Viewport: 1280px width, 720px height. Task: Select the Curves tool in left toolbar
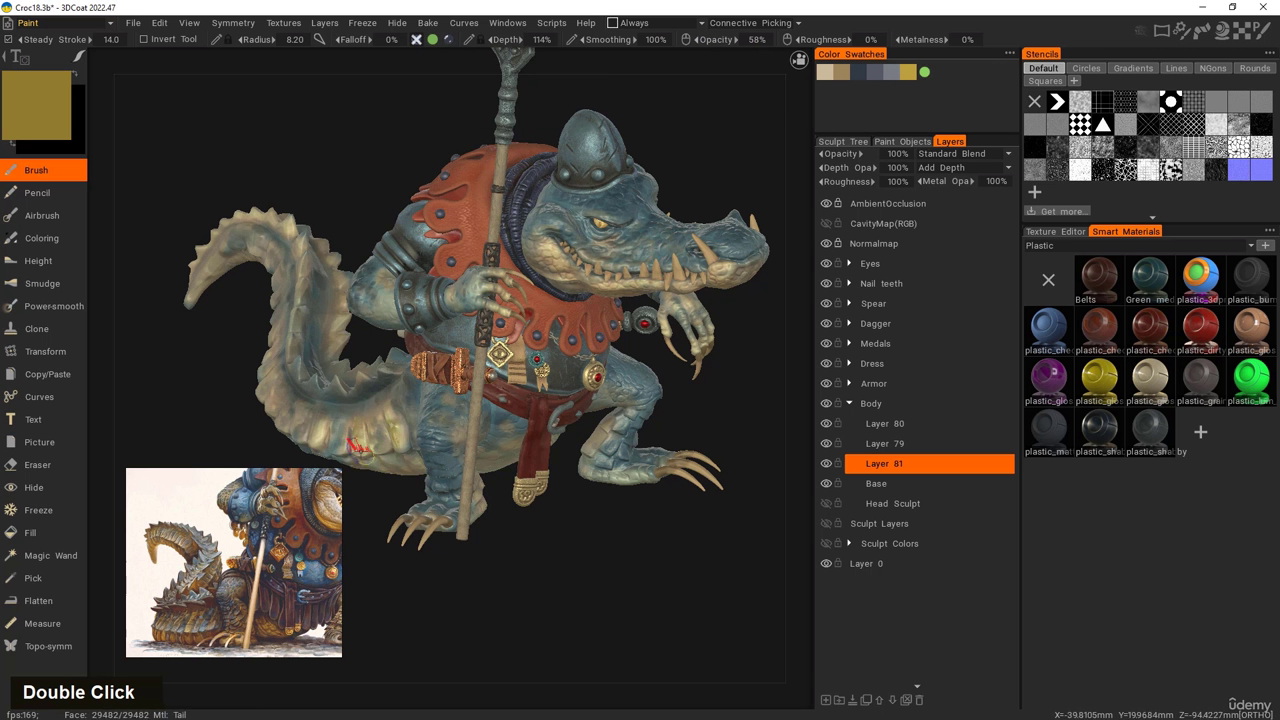coord(43,397)
